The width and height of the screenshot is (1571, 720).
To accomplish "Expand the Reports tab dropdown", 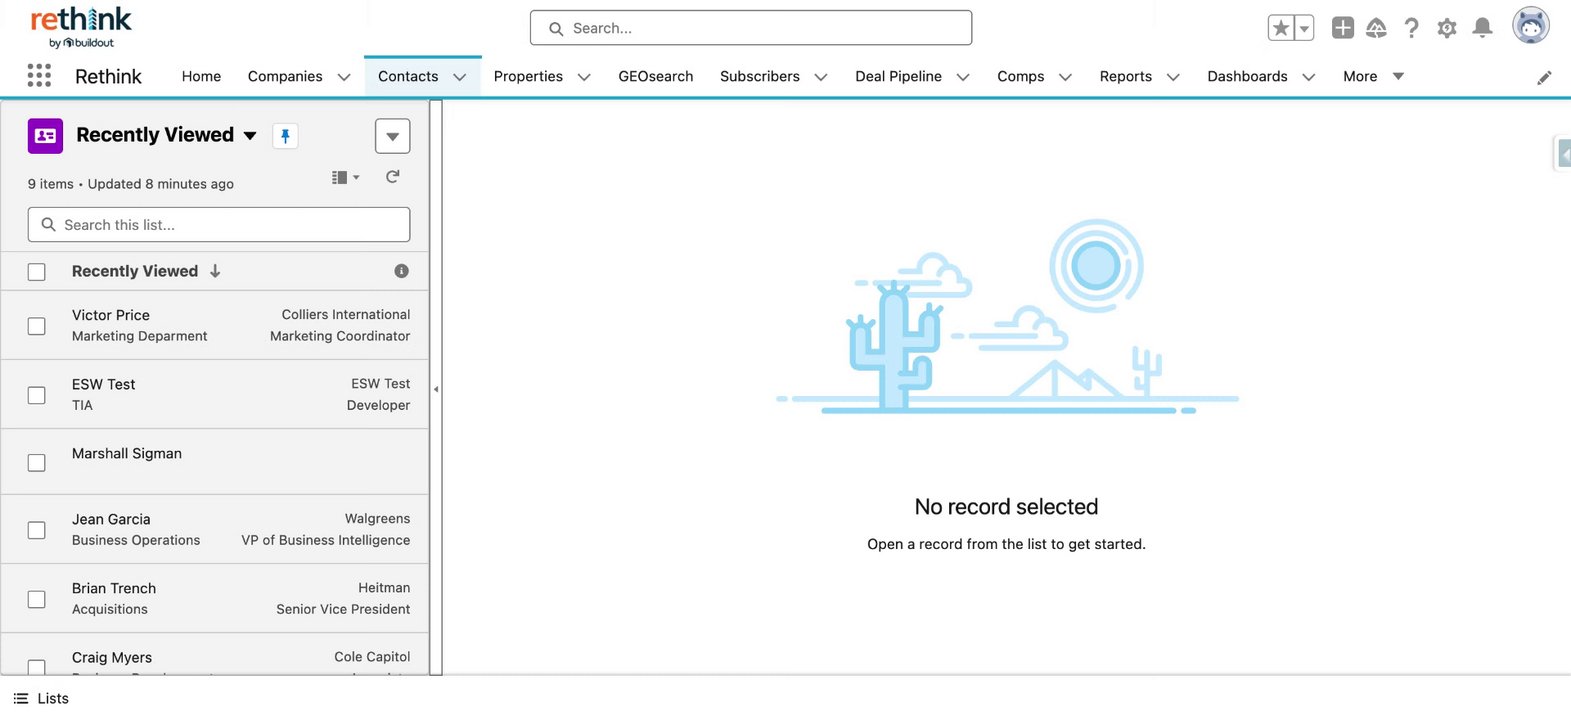I will pyautogui.click(x=1173, y=77).
